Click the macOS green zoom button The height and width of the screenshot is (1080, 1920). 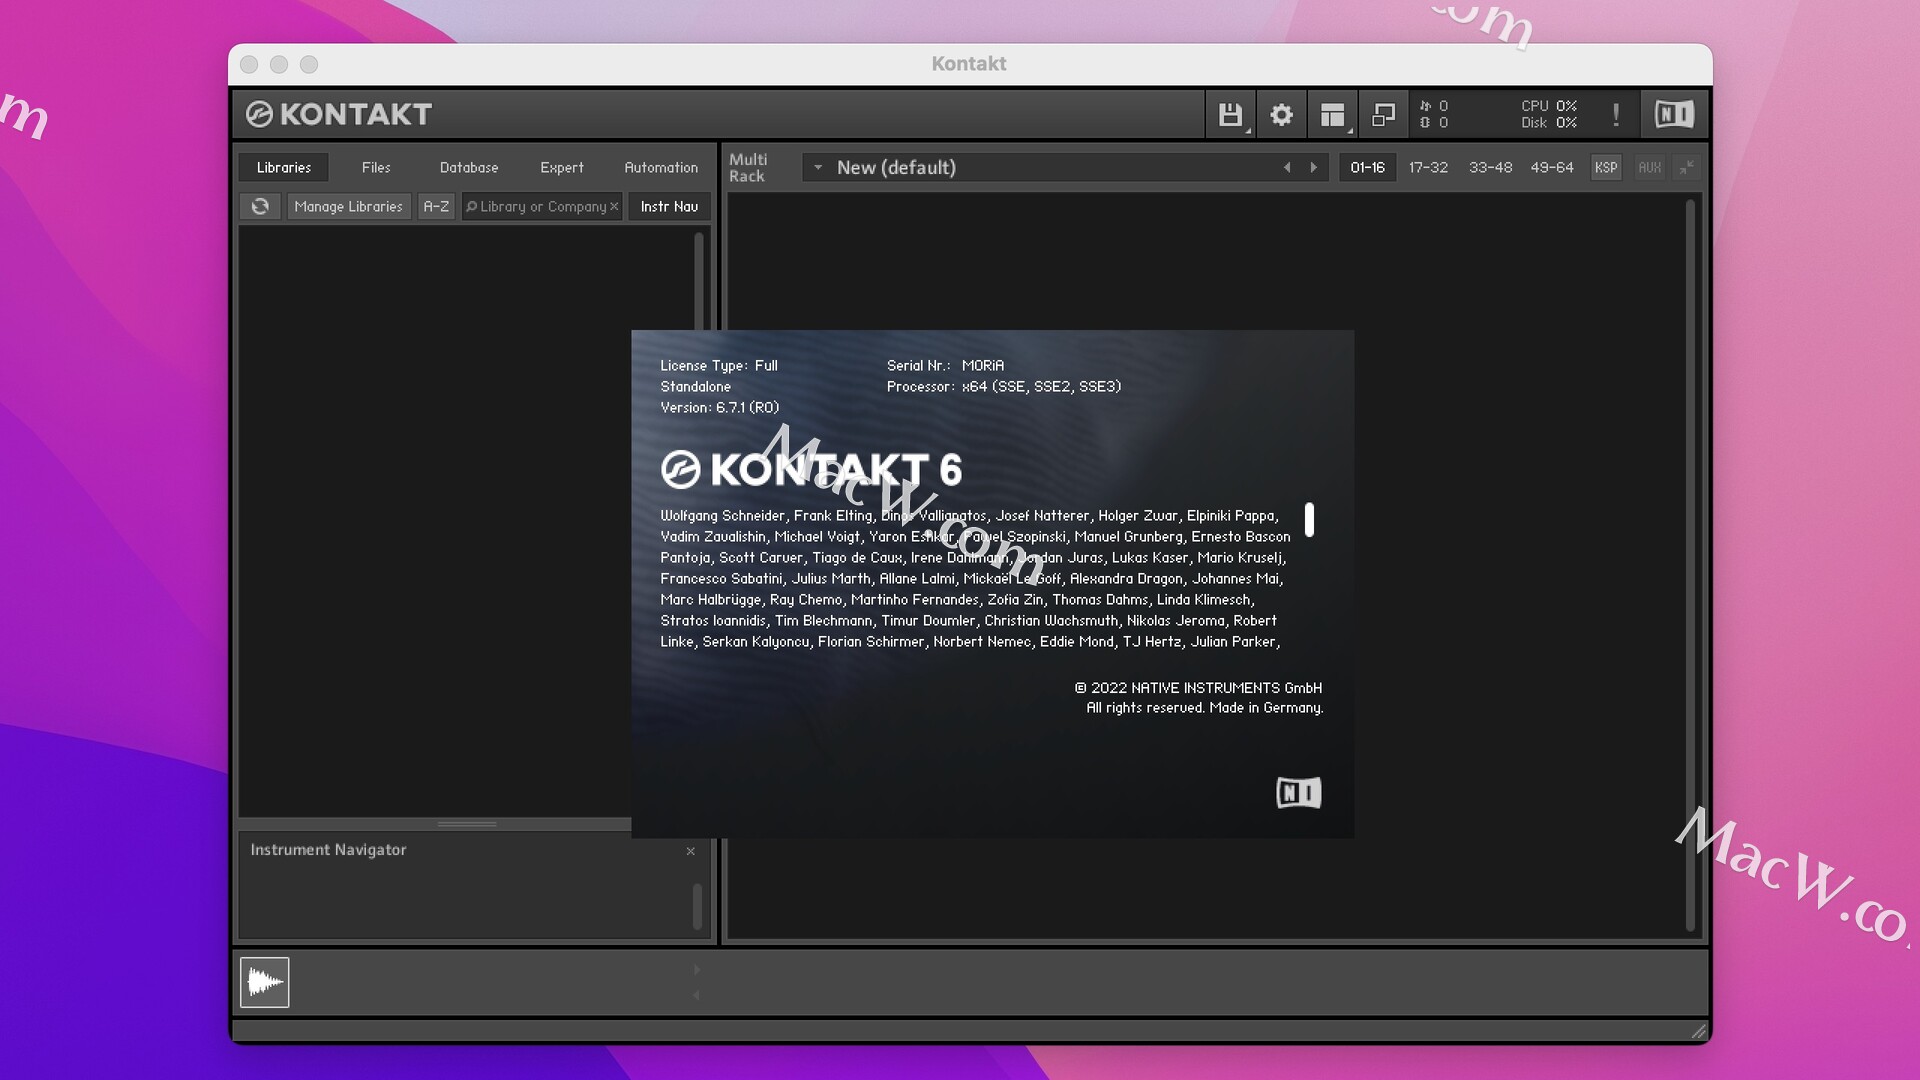309,64
